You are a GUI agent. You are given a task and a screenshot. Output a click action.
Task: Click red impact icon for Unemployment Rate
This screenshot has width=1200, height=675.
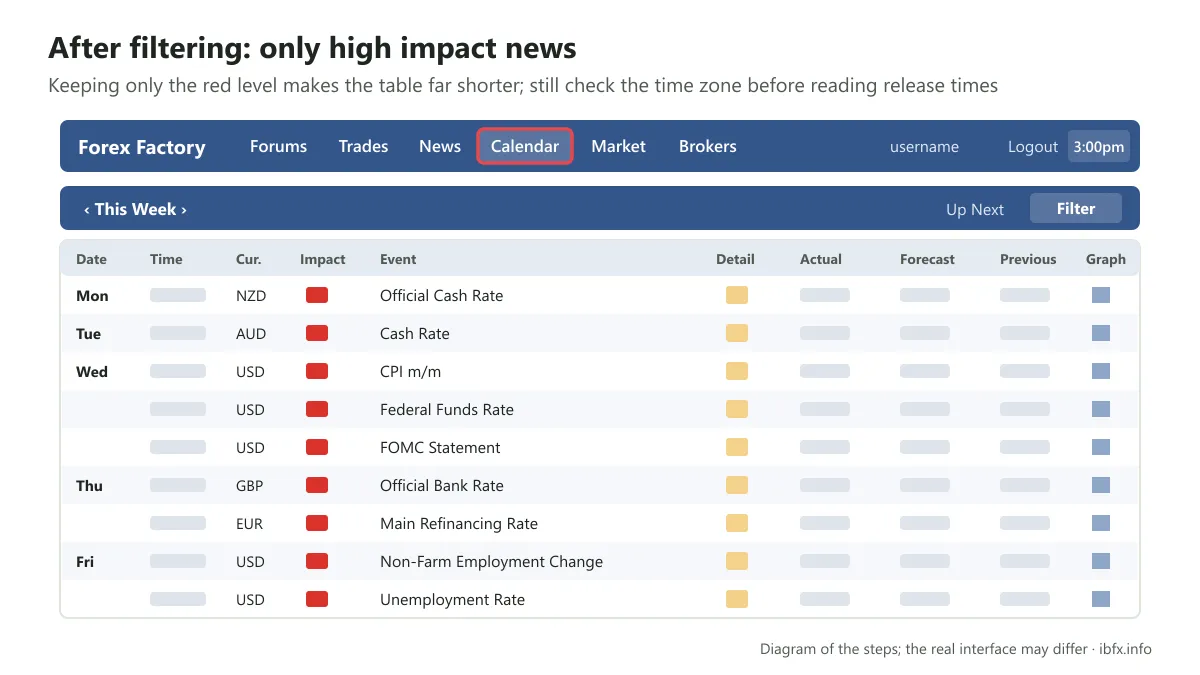tap(317, 599)
